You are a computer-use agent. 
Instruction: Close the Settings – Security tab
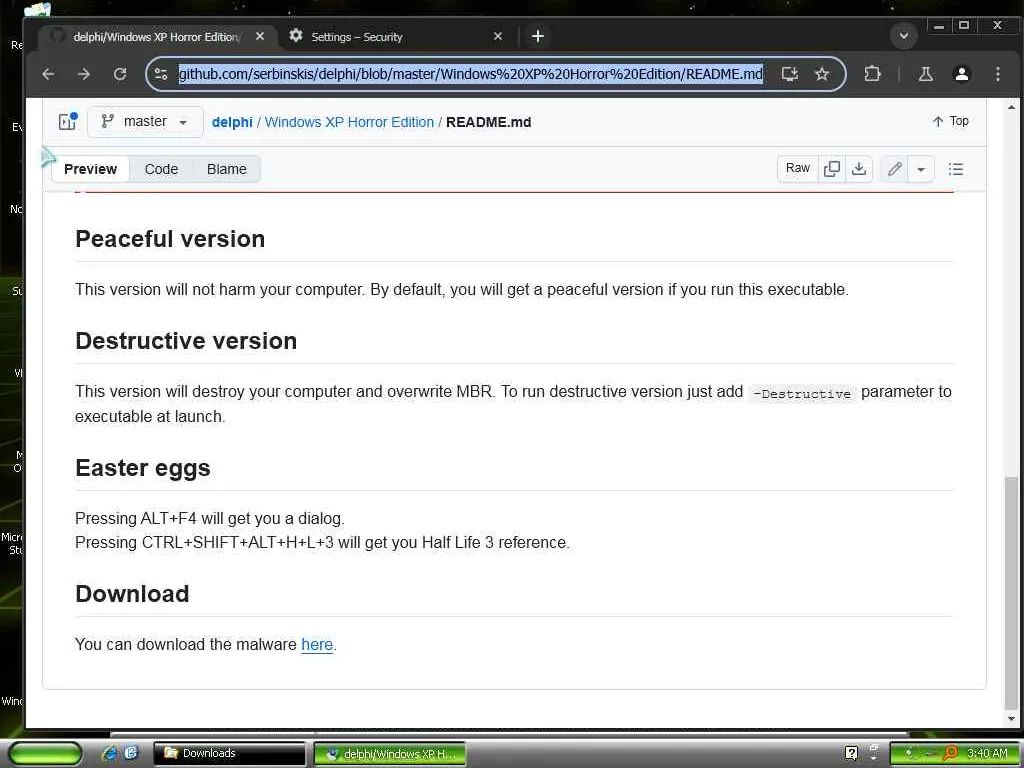tap(498, 36)
